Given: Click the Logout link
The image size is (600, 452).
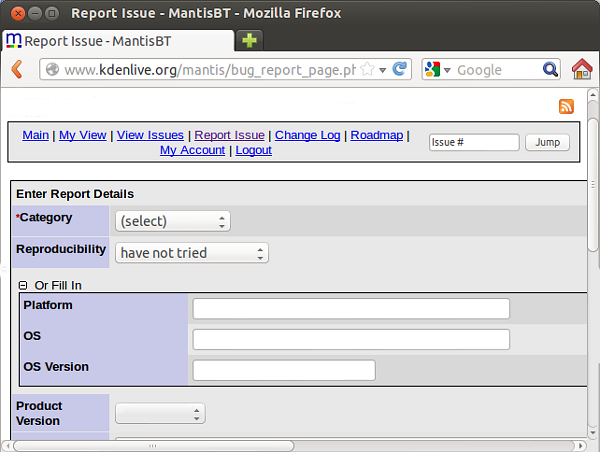Looking at the screenshot, I should pyautogui.click(x=253, y=150).
